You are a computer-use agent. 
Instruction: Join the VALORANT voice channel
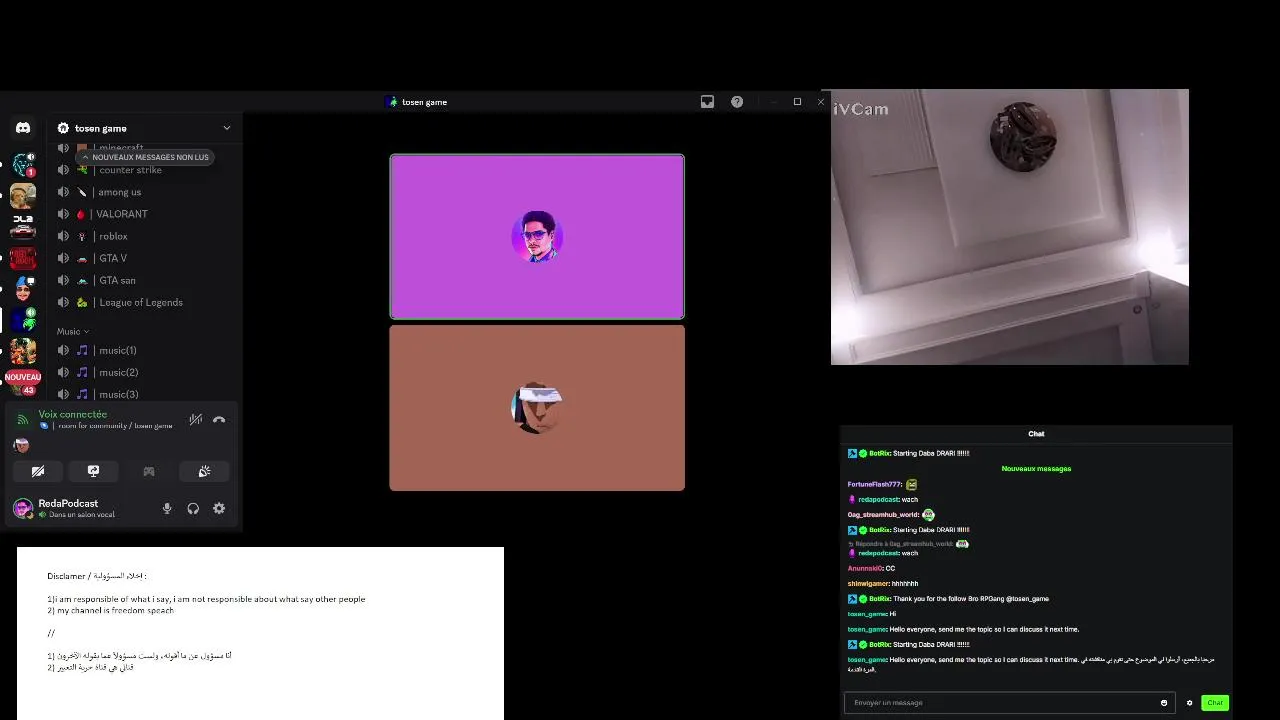(144, 214)
